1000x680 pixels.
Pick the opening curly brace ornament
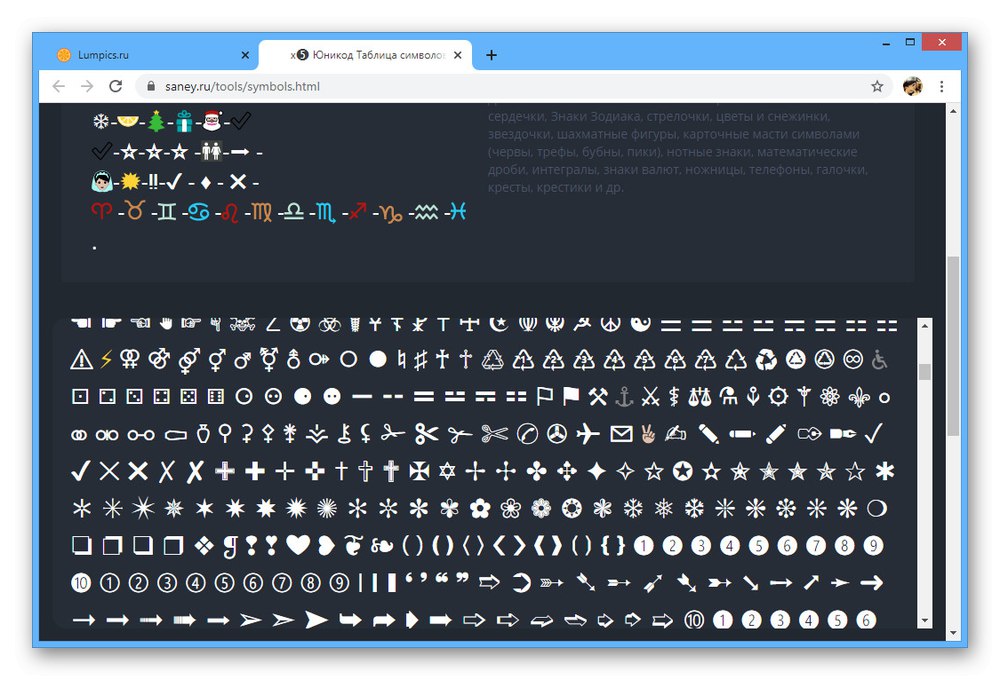[x=605, y=545]
